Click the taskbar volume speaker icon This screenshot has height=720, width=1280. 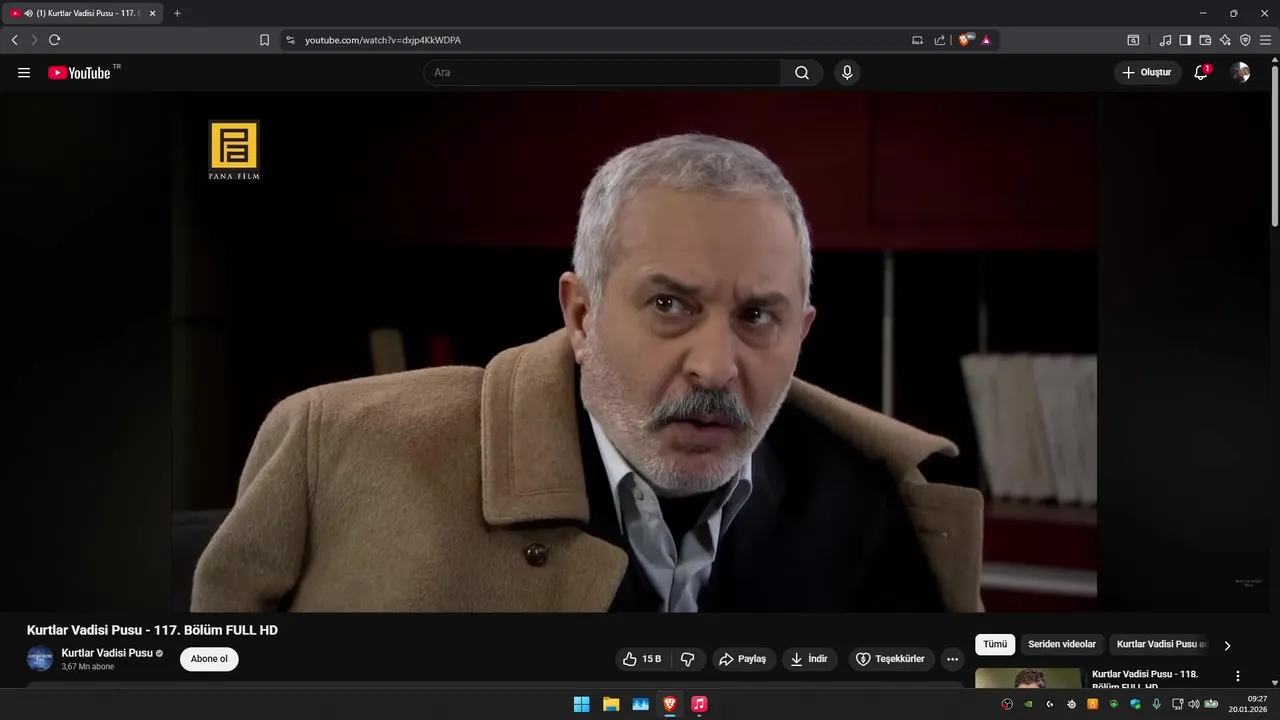coord(1193,704)
